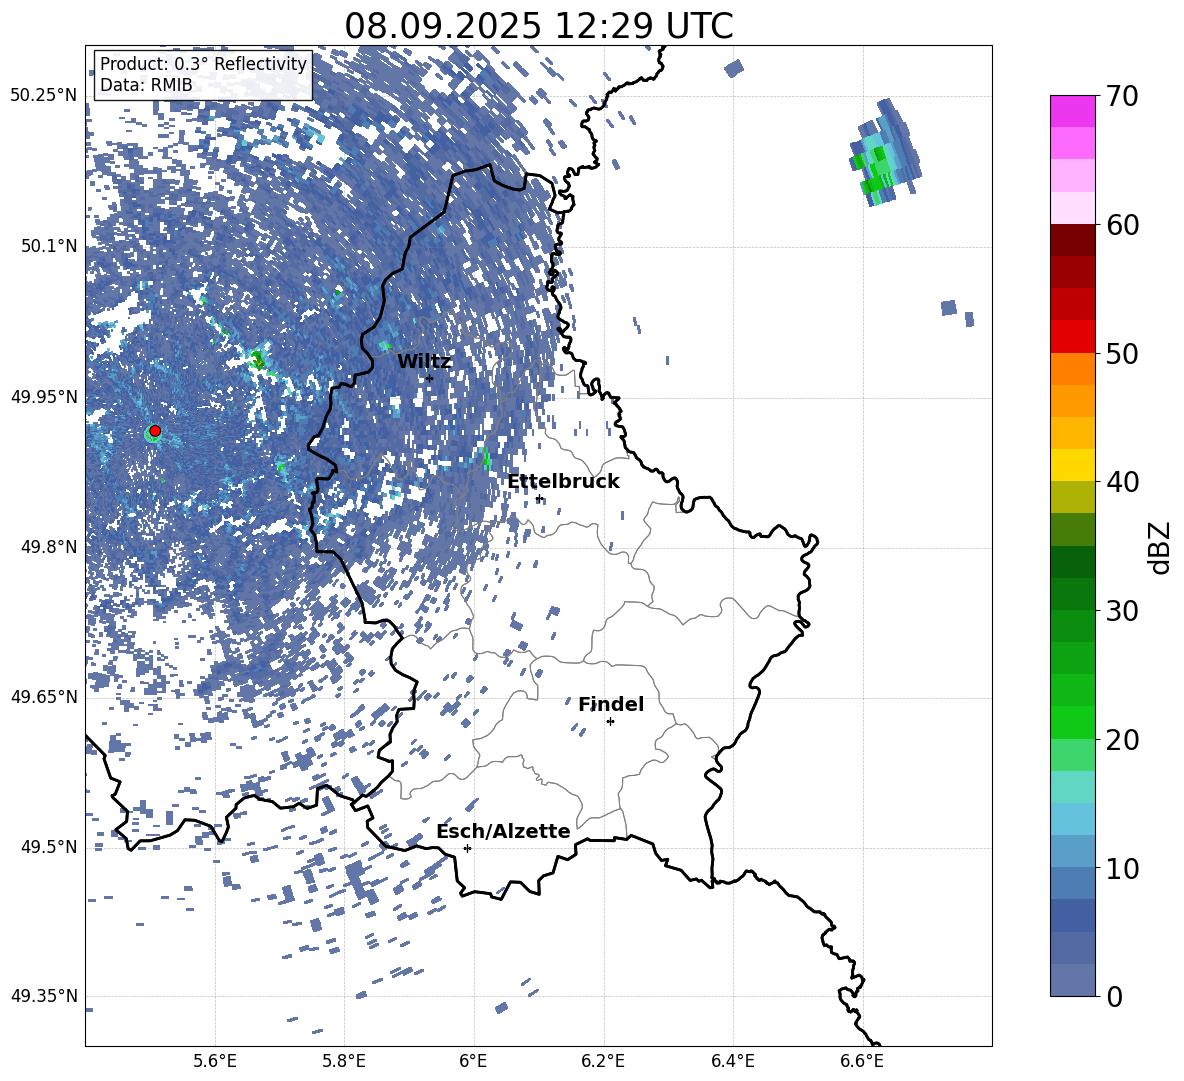
Task: Click the latitude label 49.8°N
Action: 48,547
